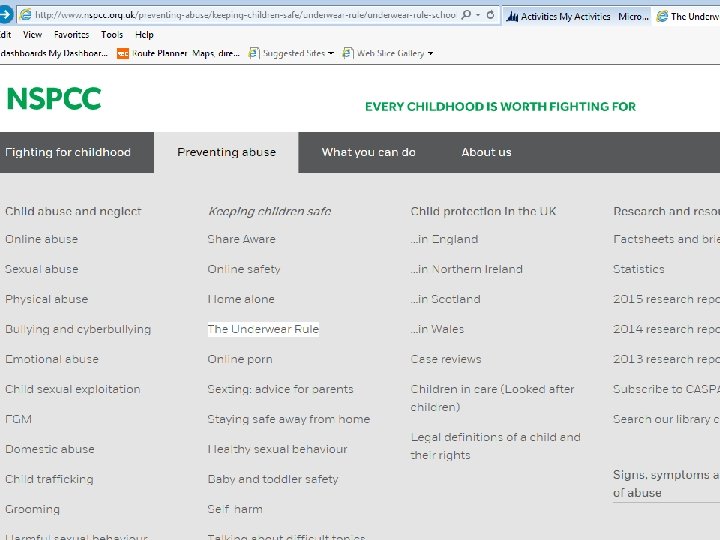Open About us nav tab
This screenshot has height=540, width=720.
pos(486,152)
